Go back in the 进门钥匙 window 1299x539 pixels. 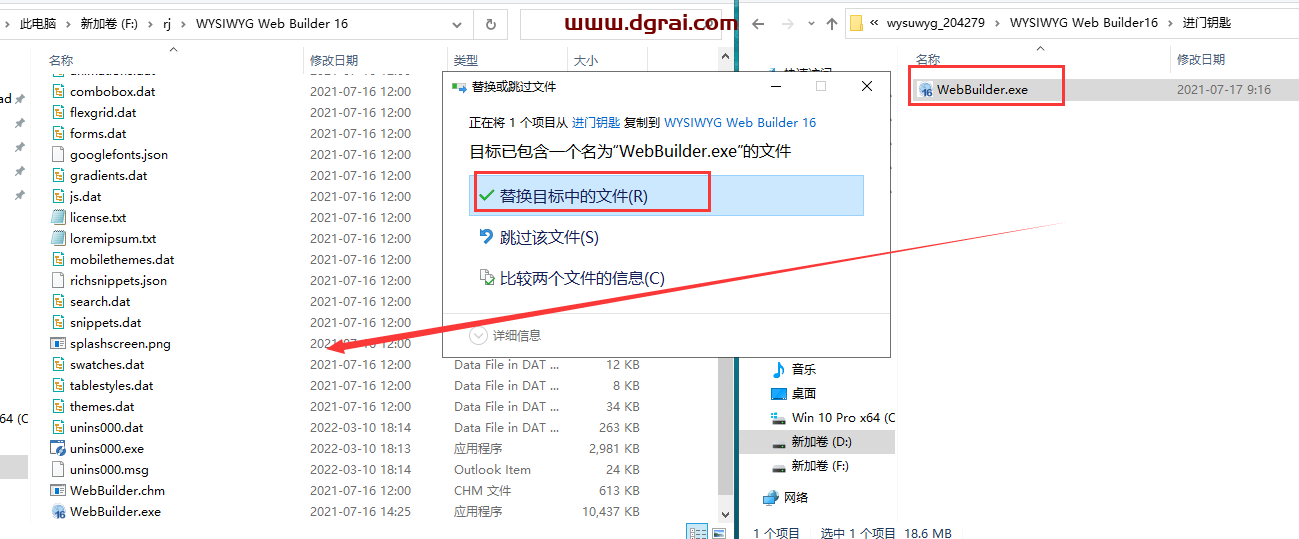[758, 24]
